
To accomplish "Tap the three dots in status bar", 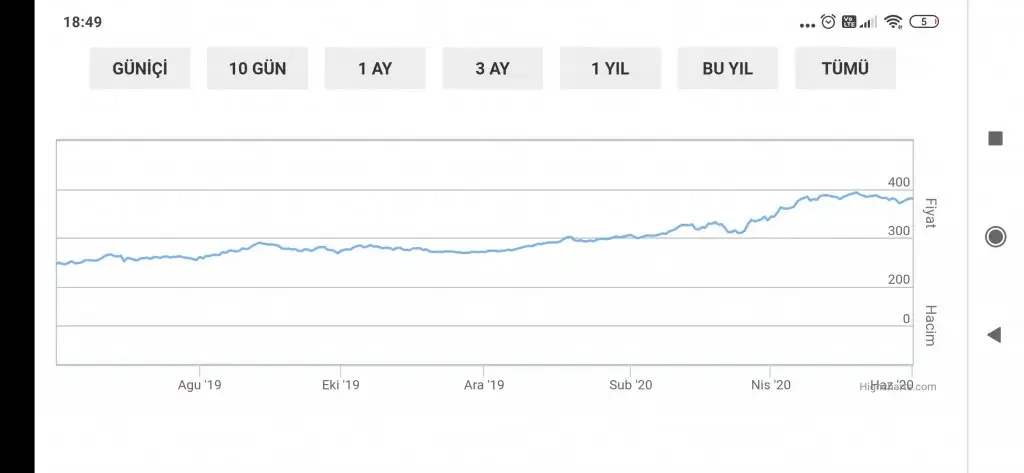I will click(807, 24).
